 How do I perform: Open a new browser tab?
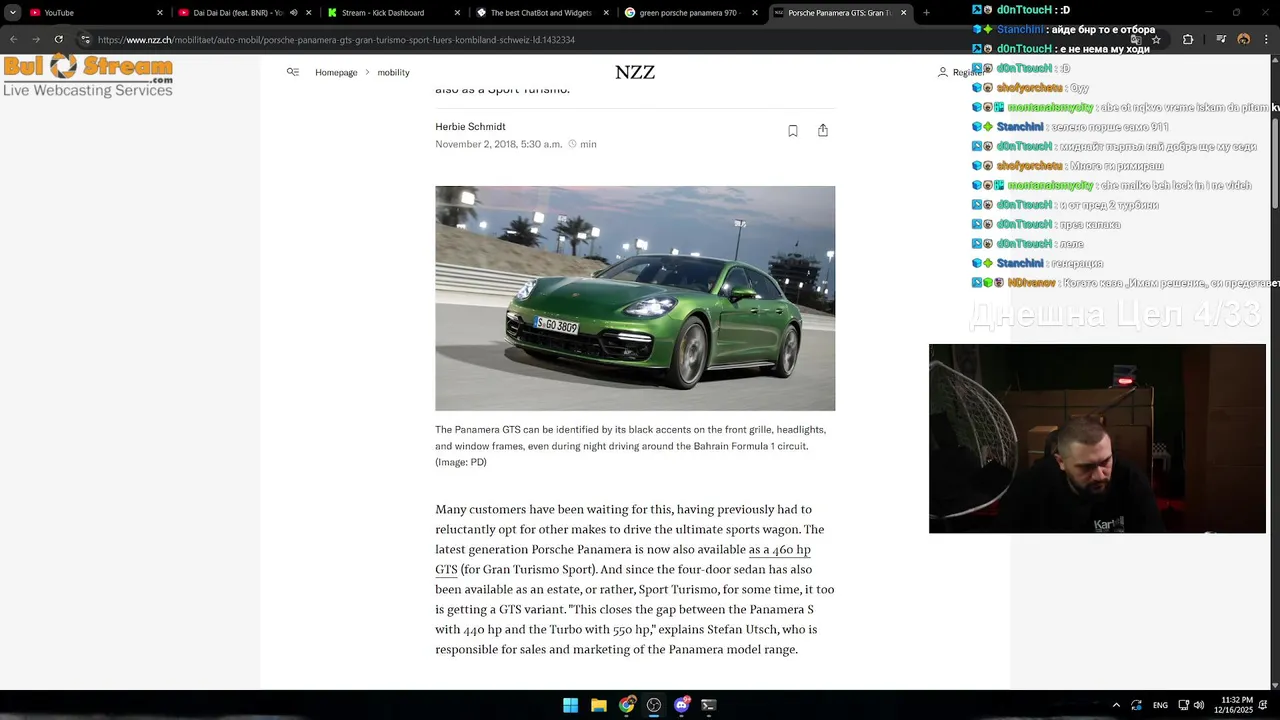[926, 13]
